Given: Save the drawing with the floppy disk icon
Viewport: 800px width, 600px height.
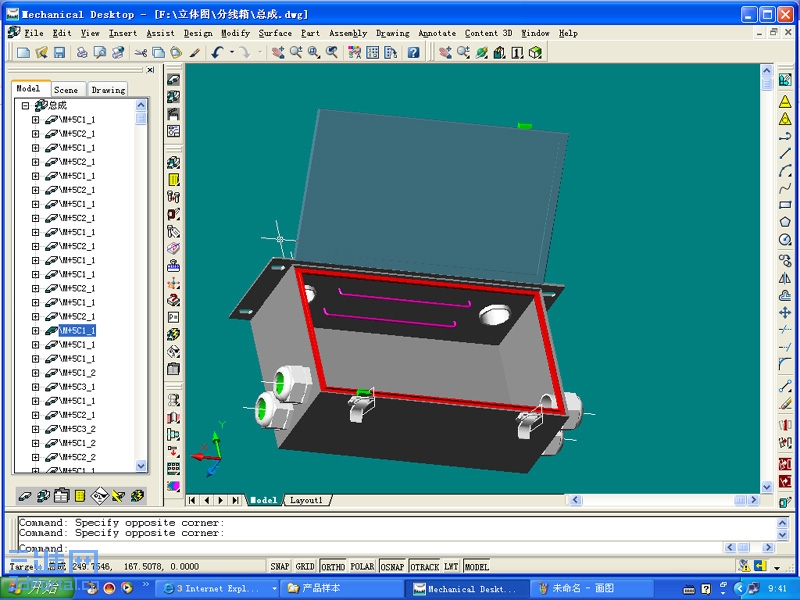Looking at the screenshot, I should (59, 52).
